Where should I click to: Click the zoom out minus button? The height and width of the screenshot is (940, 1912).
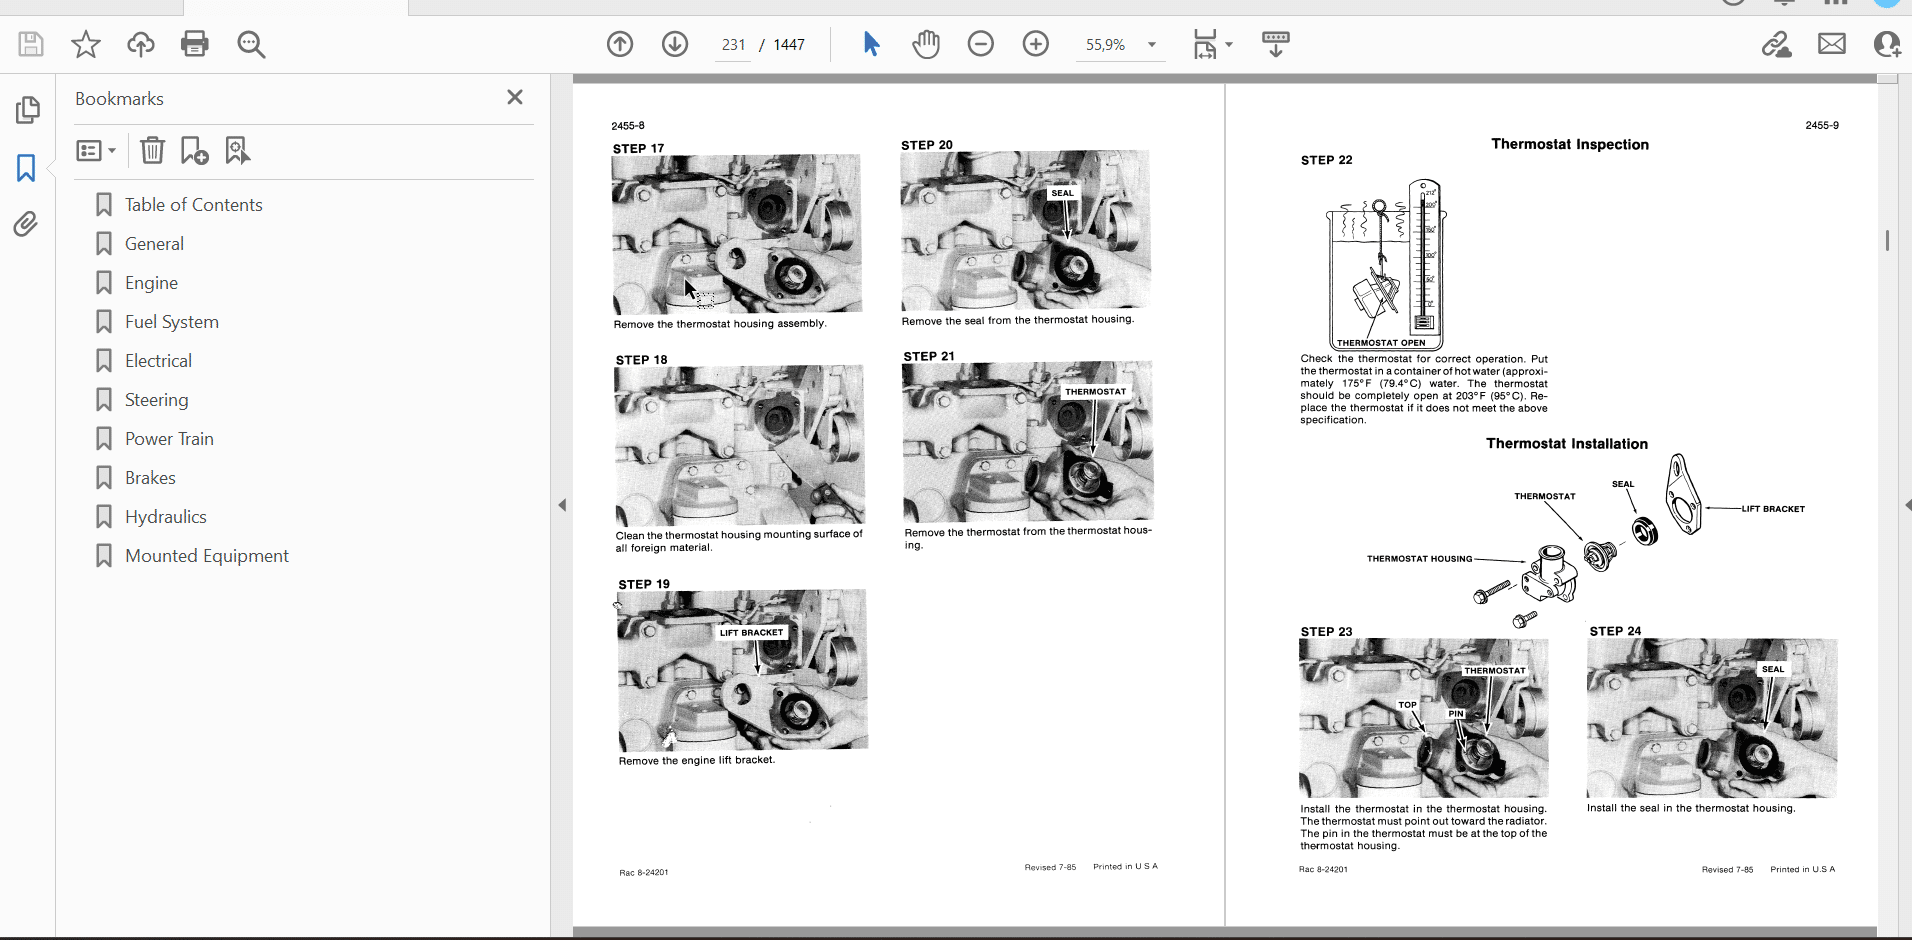coord(981,44)
